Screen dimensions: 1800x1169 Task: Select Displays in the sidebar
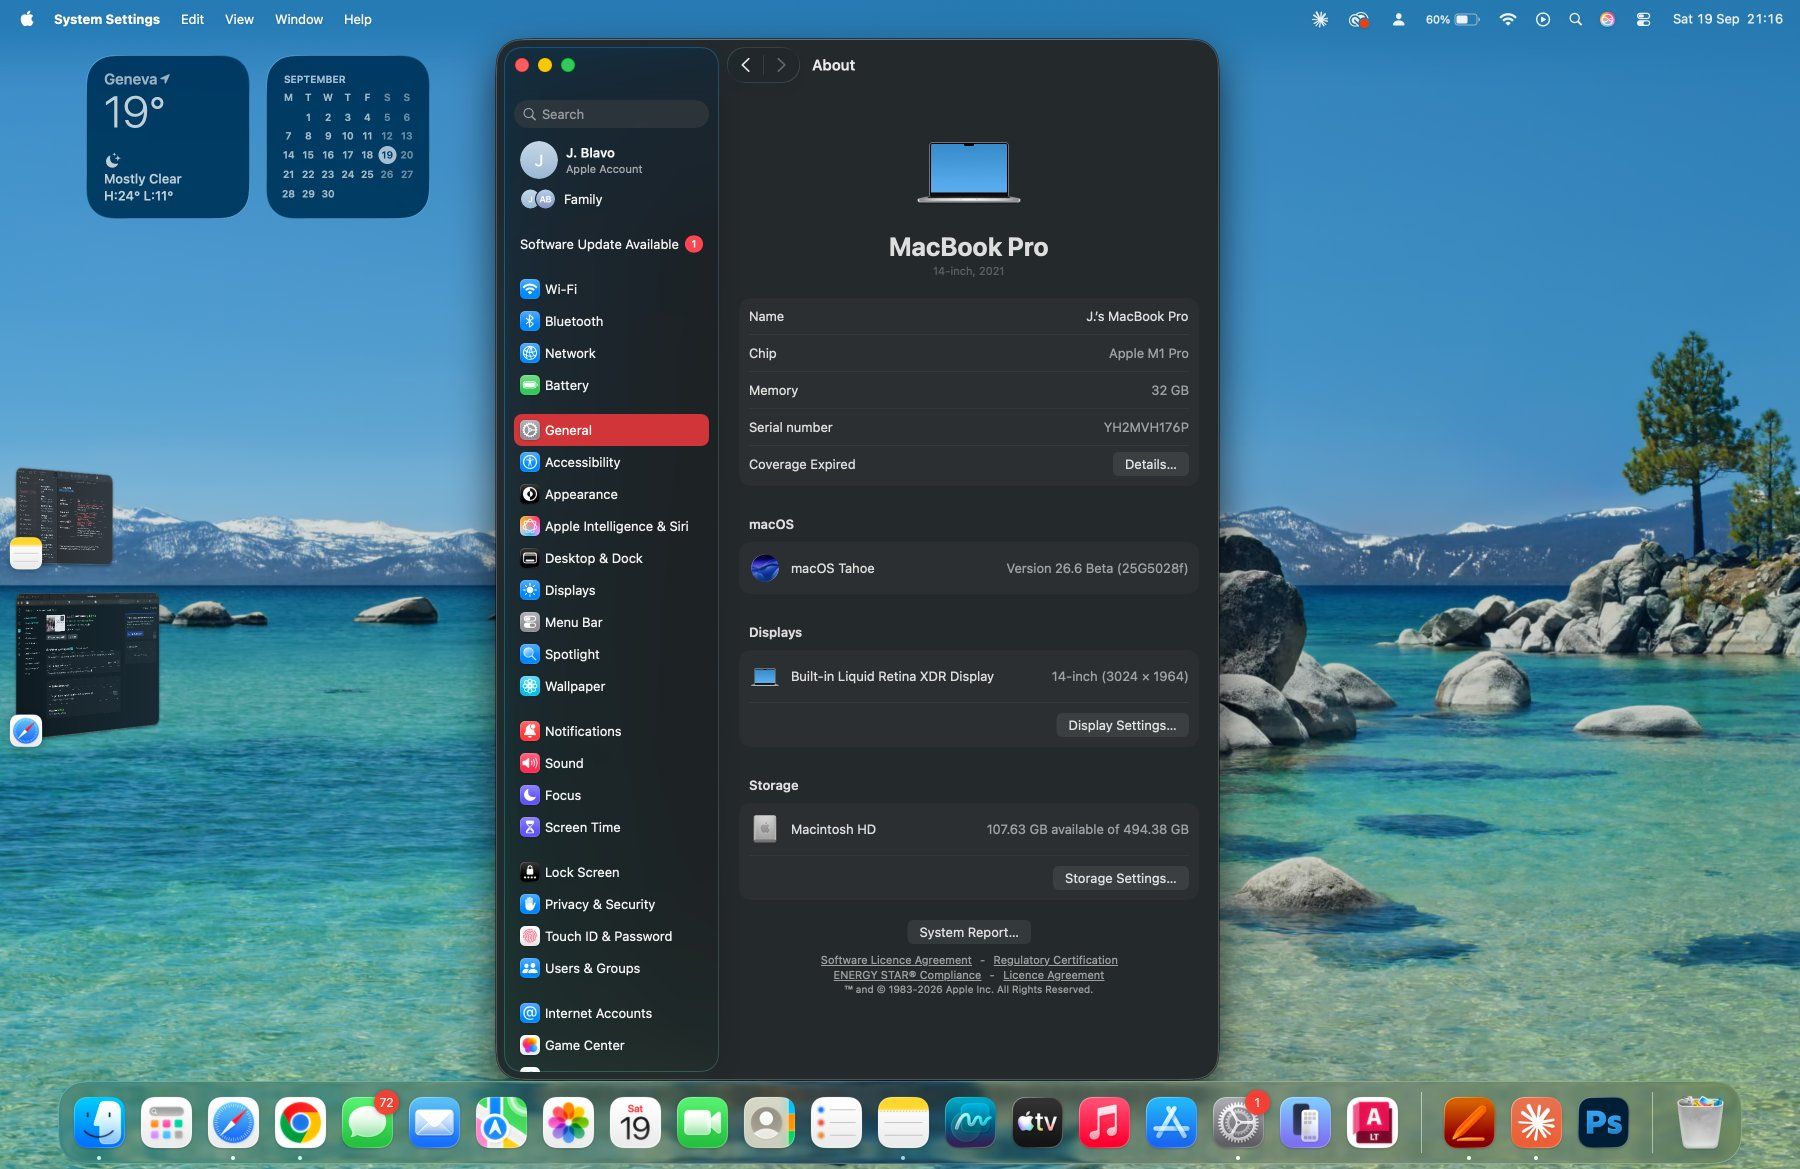(x=611, y=590)
